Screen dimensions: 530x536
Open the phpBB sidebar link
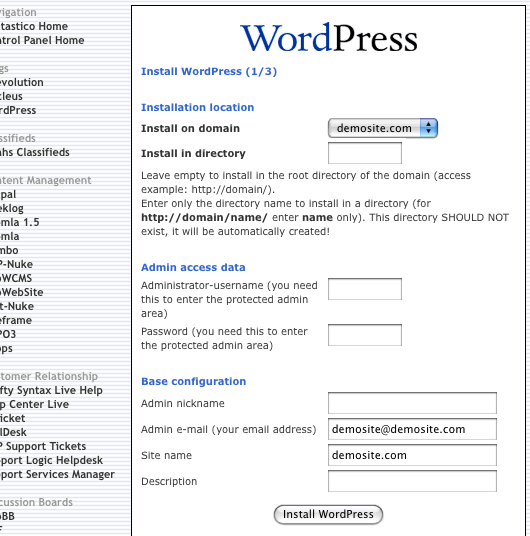[x=7, y=516]
